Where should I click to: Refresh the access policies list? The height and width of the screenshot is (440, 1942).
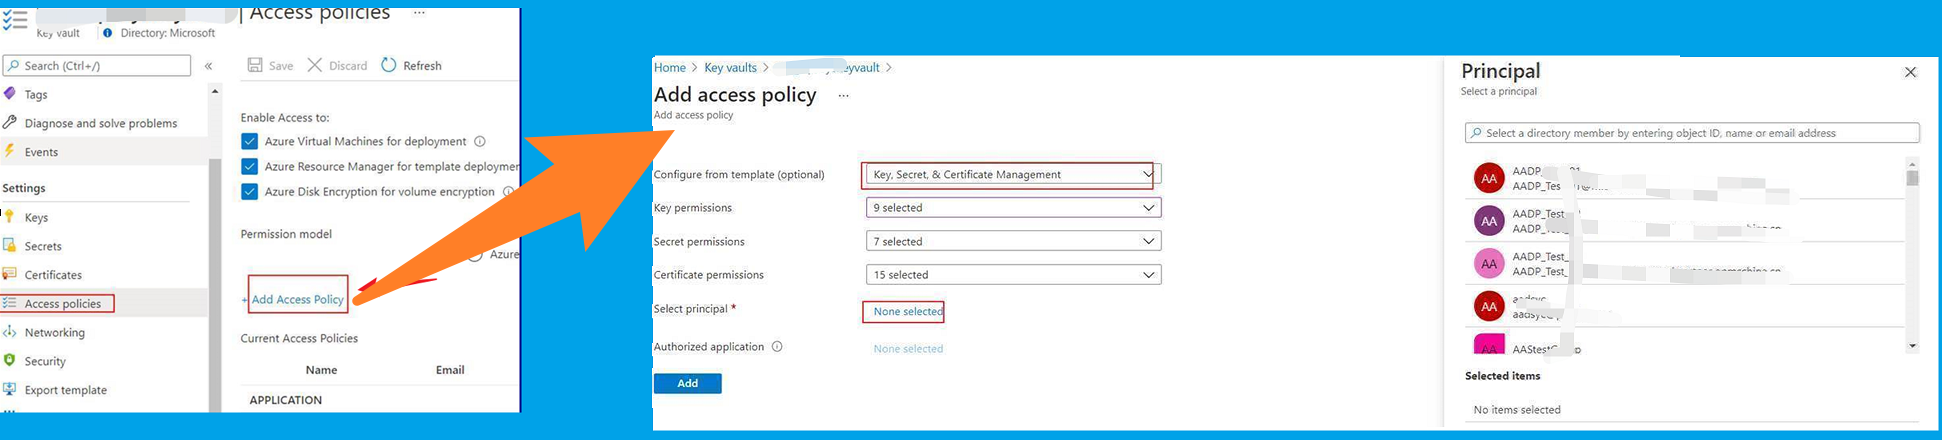click(x=389, y=65)
